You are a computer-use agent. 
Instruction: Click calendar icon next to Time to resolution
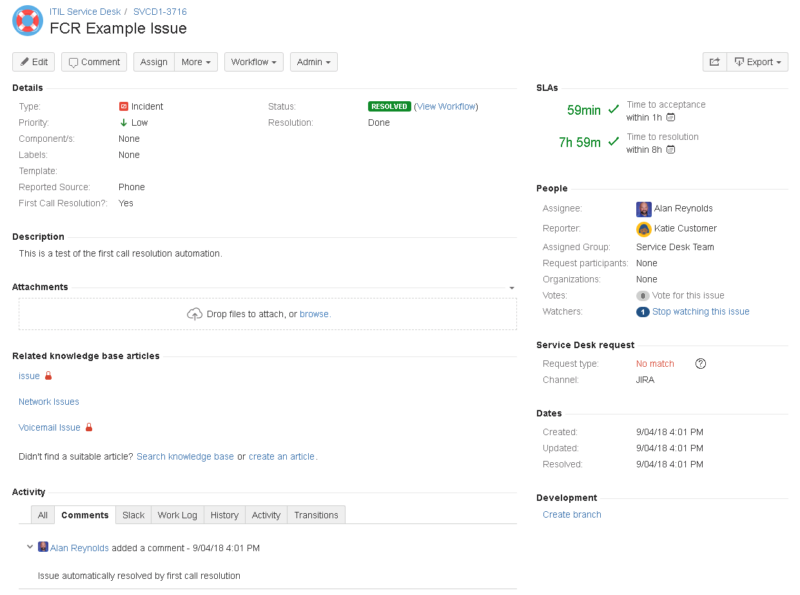point(671,150)
